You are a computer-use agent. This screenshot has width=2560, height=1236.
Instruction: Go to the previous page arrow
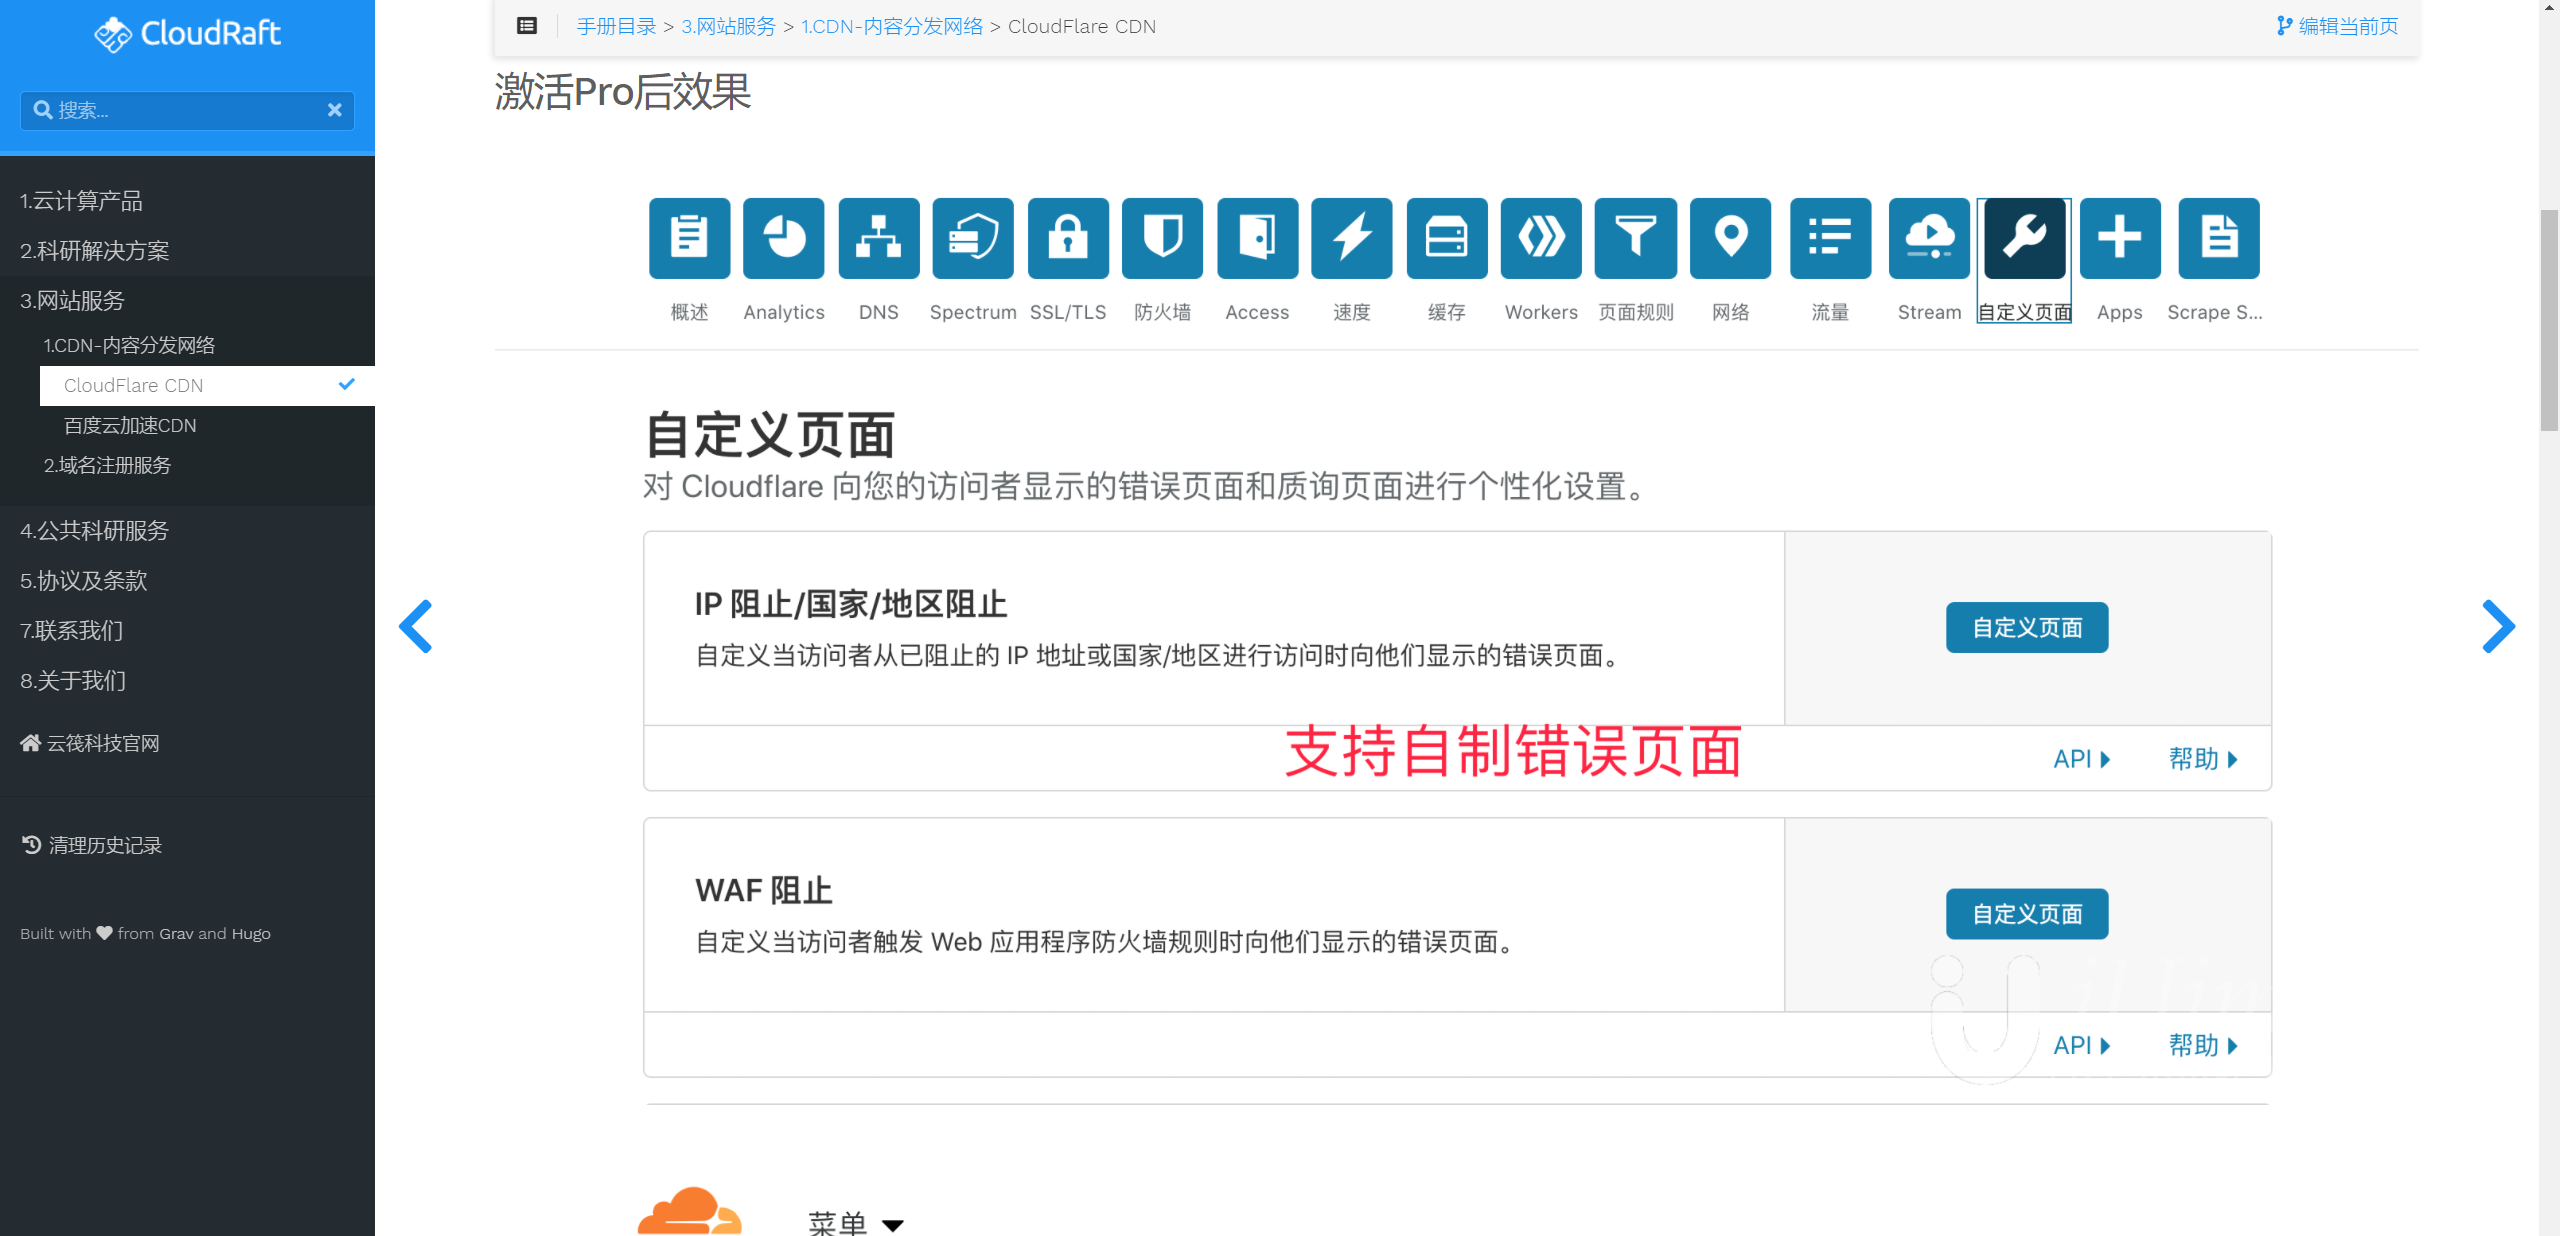(x=416, y=627)
